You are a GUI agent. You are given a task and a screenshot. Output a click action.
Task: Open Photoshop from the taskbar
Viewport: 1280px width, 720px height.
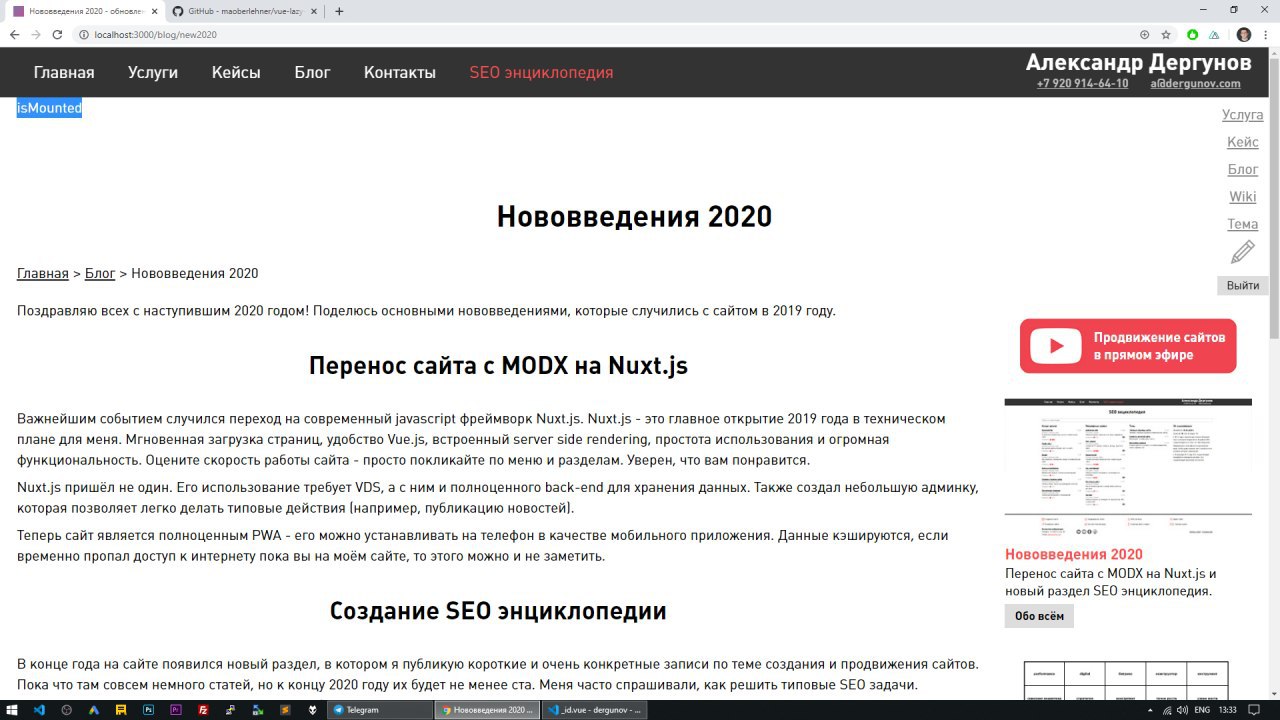coord(148,710)
